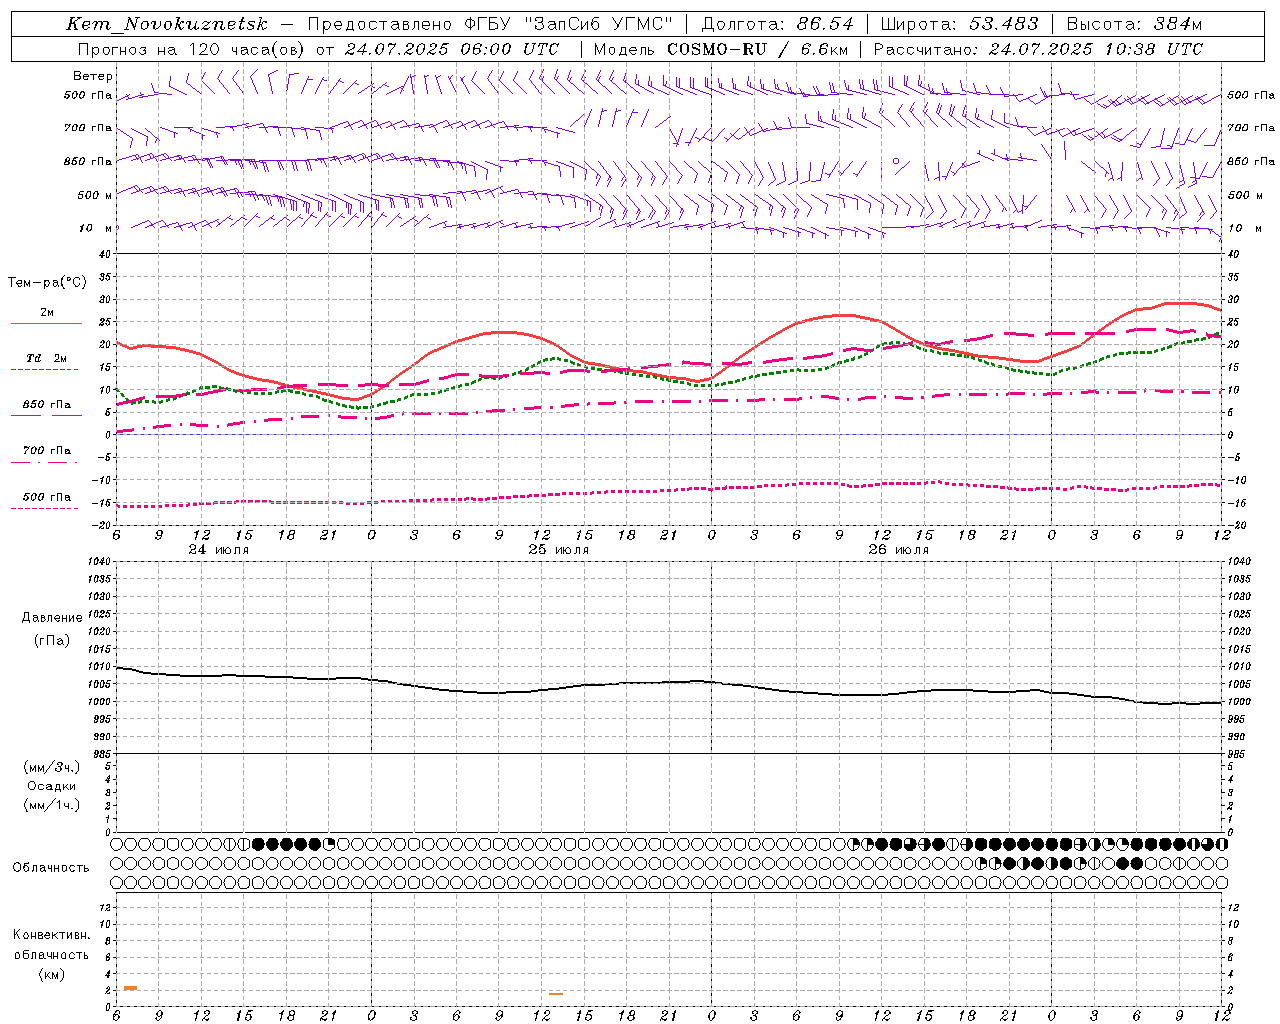The width and height of the screenshot is (1280, 1024).
Task: Click the 'Предоставлено ФГБУ "ЗапСиб УГМС"' provider text
Action: pyautogui.click(x=490, y=24)
